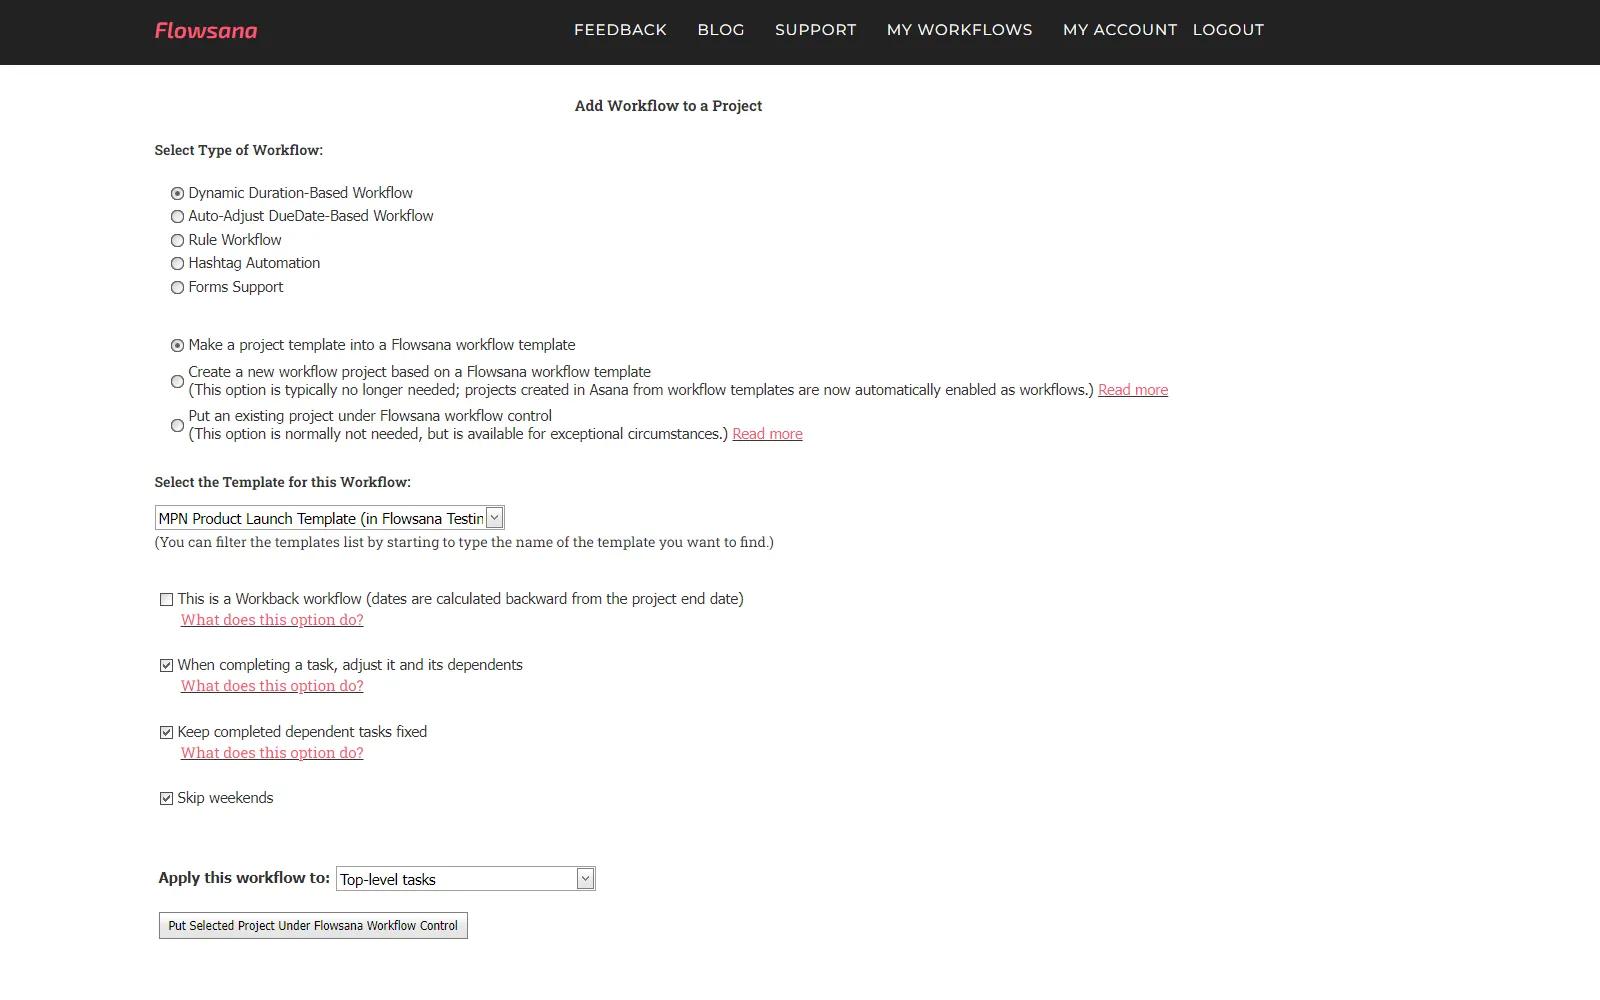This screenshot has width=1600, height=1000.
Task: Select Hashtag Automation workflow type
Action: [x=178, y=264]
